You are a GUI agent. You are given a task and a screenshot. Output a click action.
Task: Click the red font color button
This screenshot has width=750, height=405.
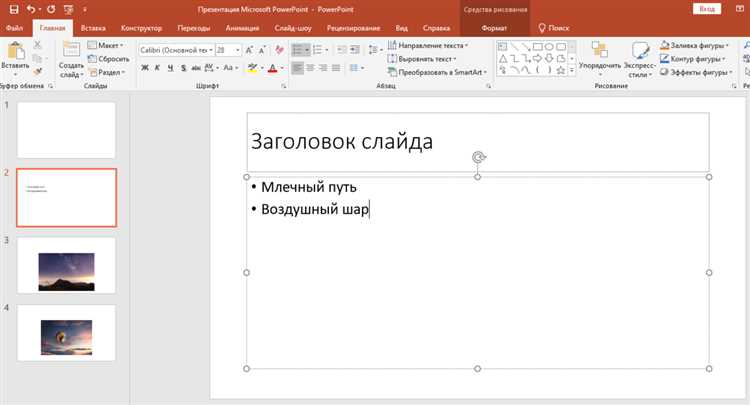(x=272, y=68)
